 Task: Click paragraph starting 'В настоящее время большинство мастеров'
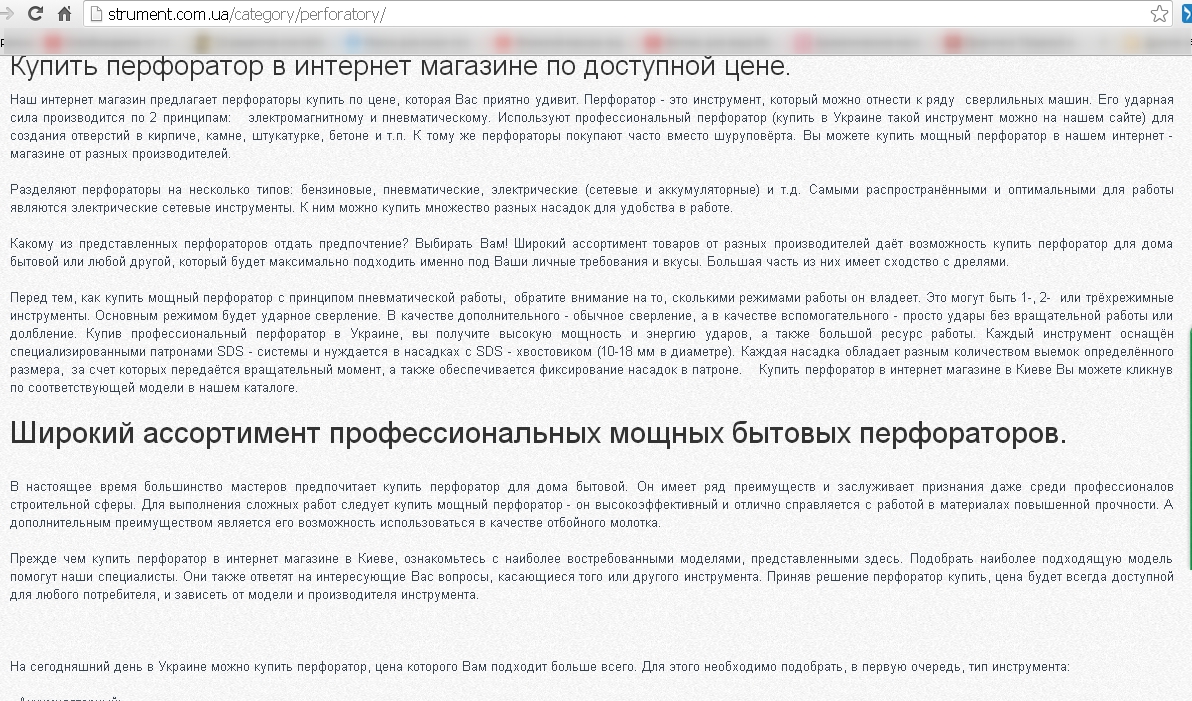(x=591, y=504)
